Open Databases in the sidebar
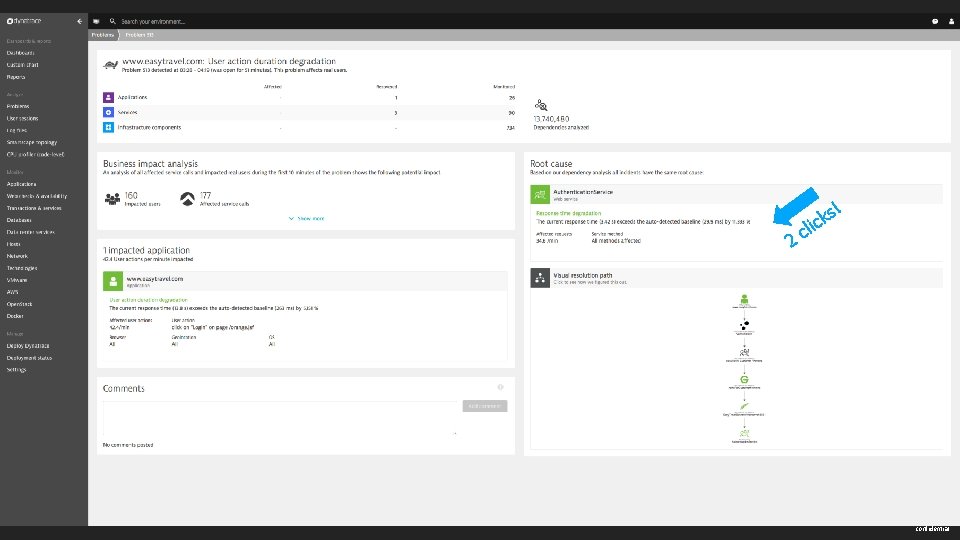This screenshot has width=960, height=540. (19, 220)
